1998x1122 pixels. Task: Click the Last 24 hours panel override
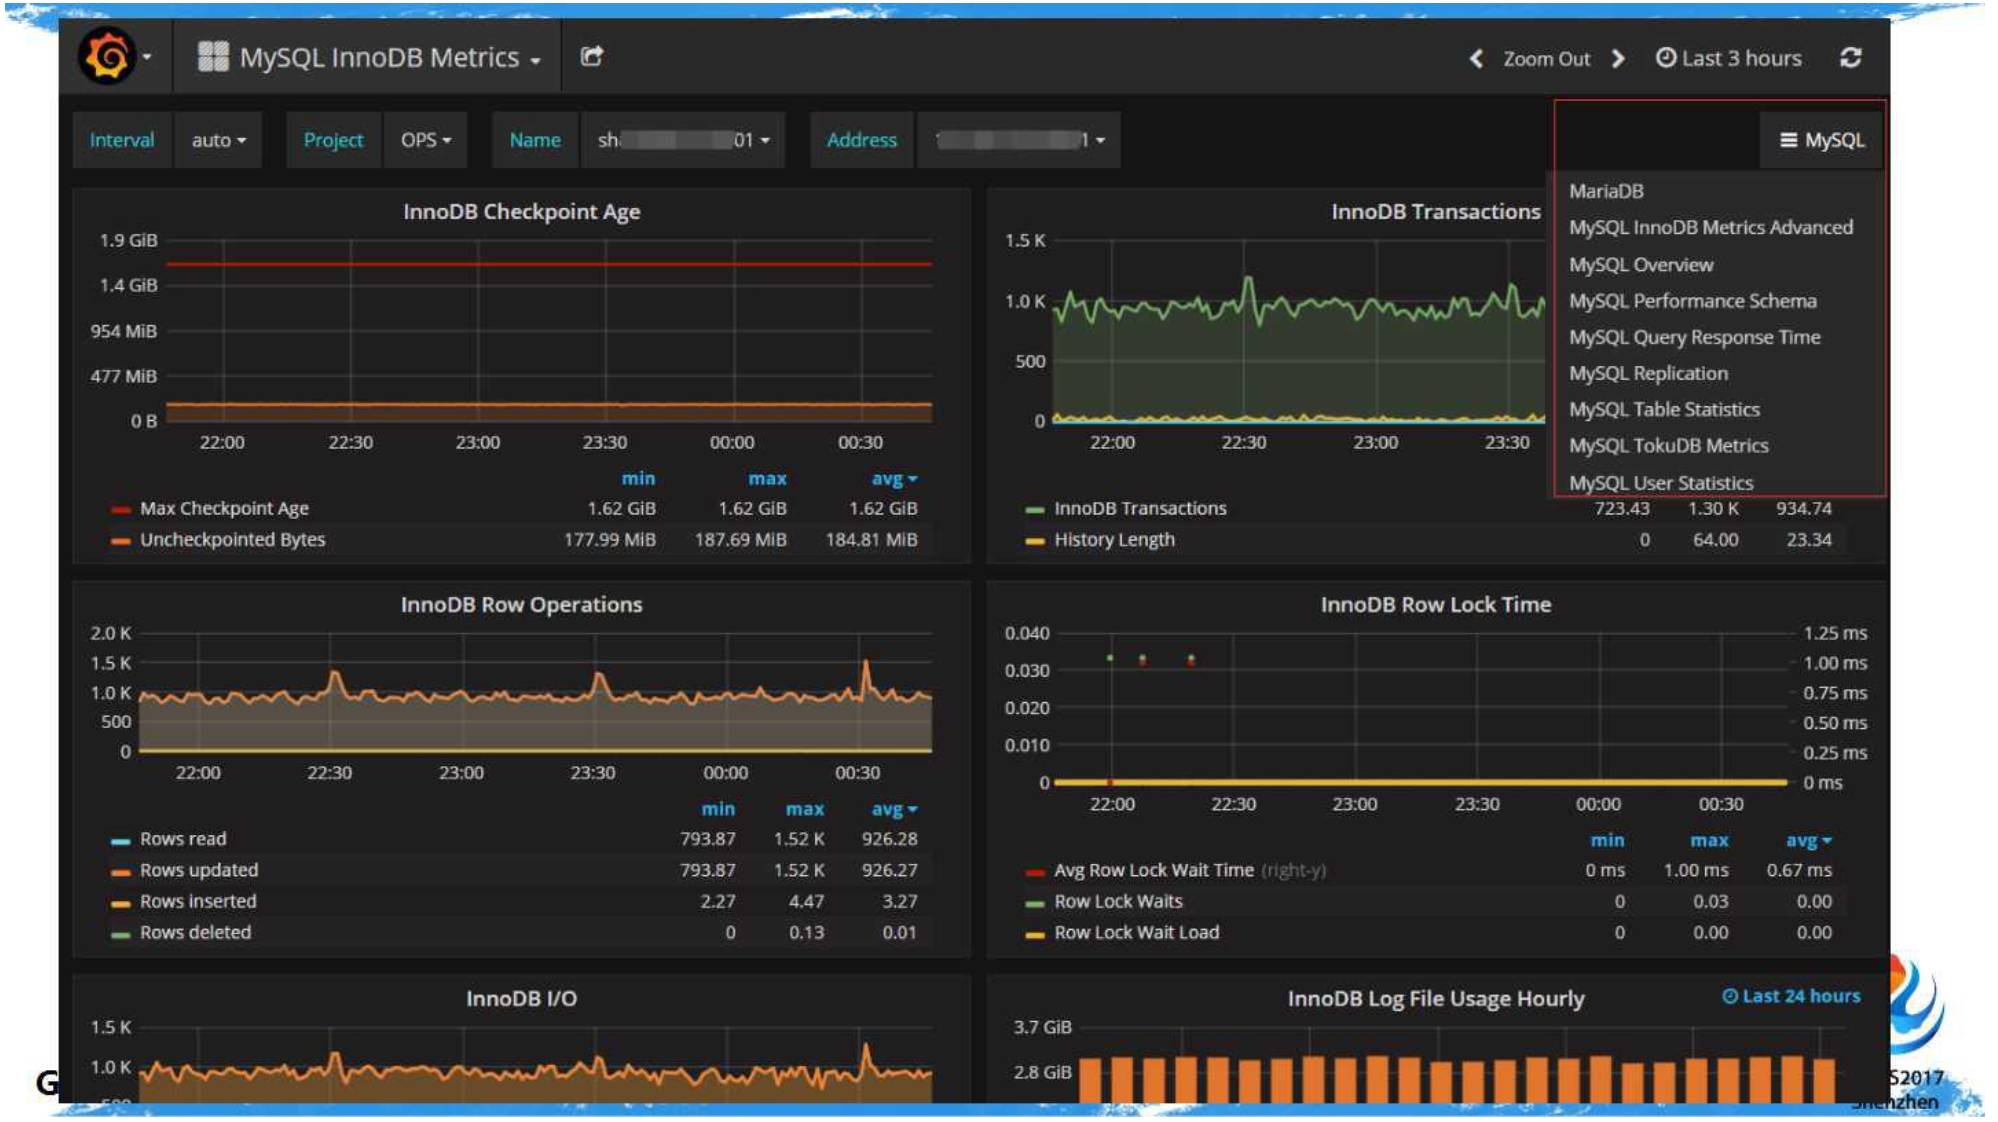(1791, 996)
